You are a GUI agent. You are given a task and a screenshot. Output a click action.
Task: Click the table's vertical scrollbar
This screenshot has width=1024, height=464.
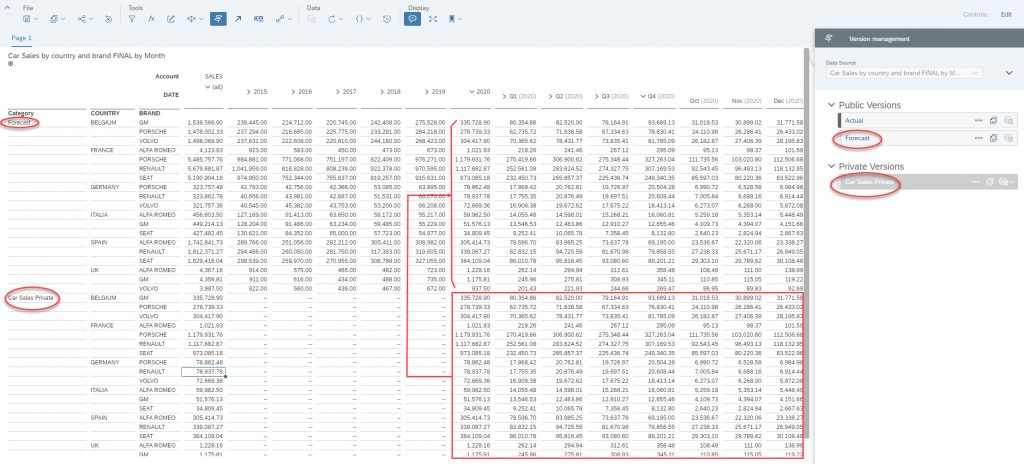[x=808, y=242]
